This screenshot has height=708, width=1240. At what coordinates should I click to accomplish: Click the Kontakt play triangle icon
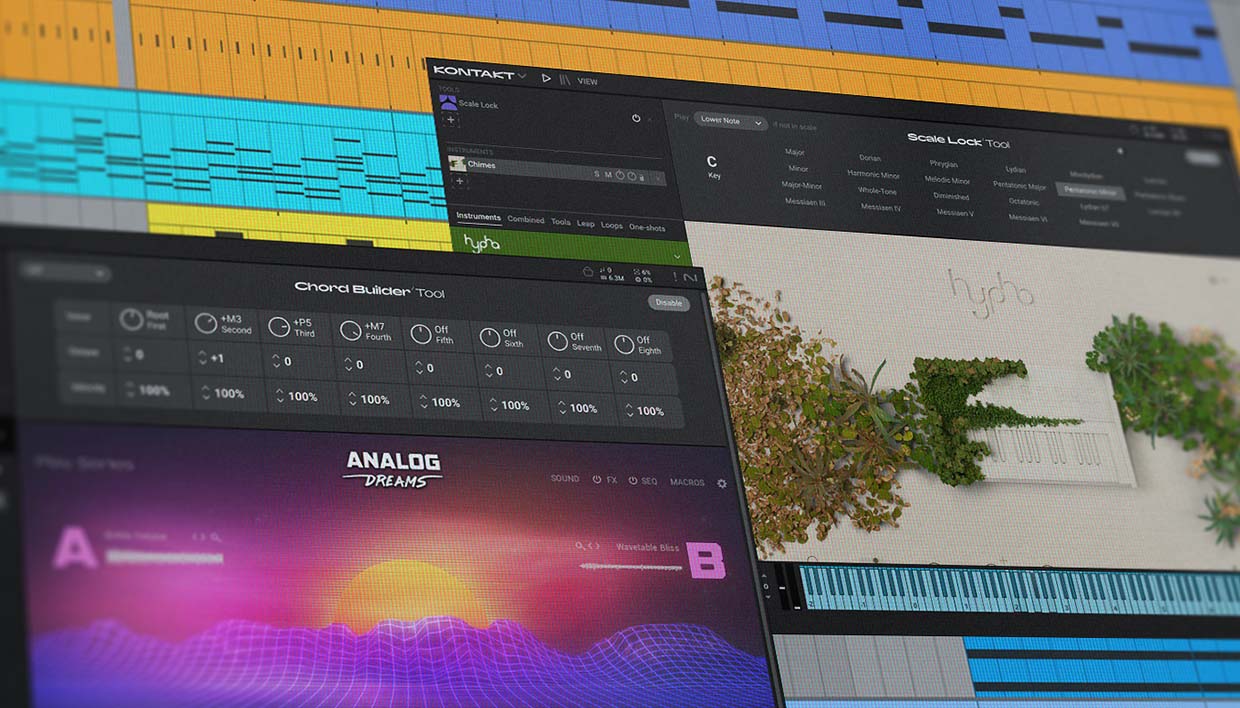[546, 77]
